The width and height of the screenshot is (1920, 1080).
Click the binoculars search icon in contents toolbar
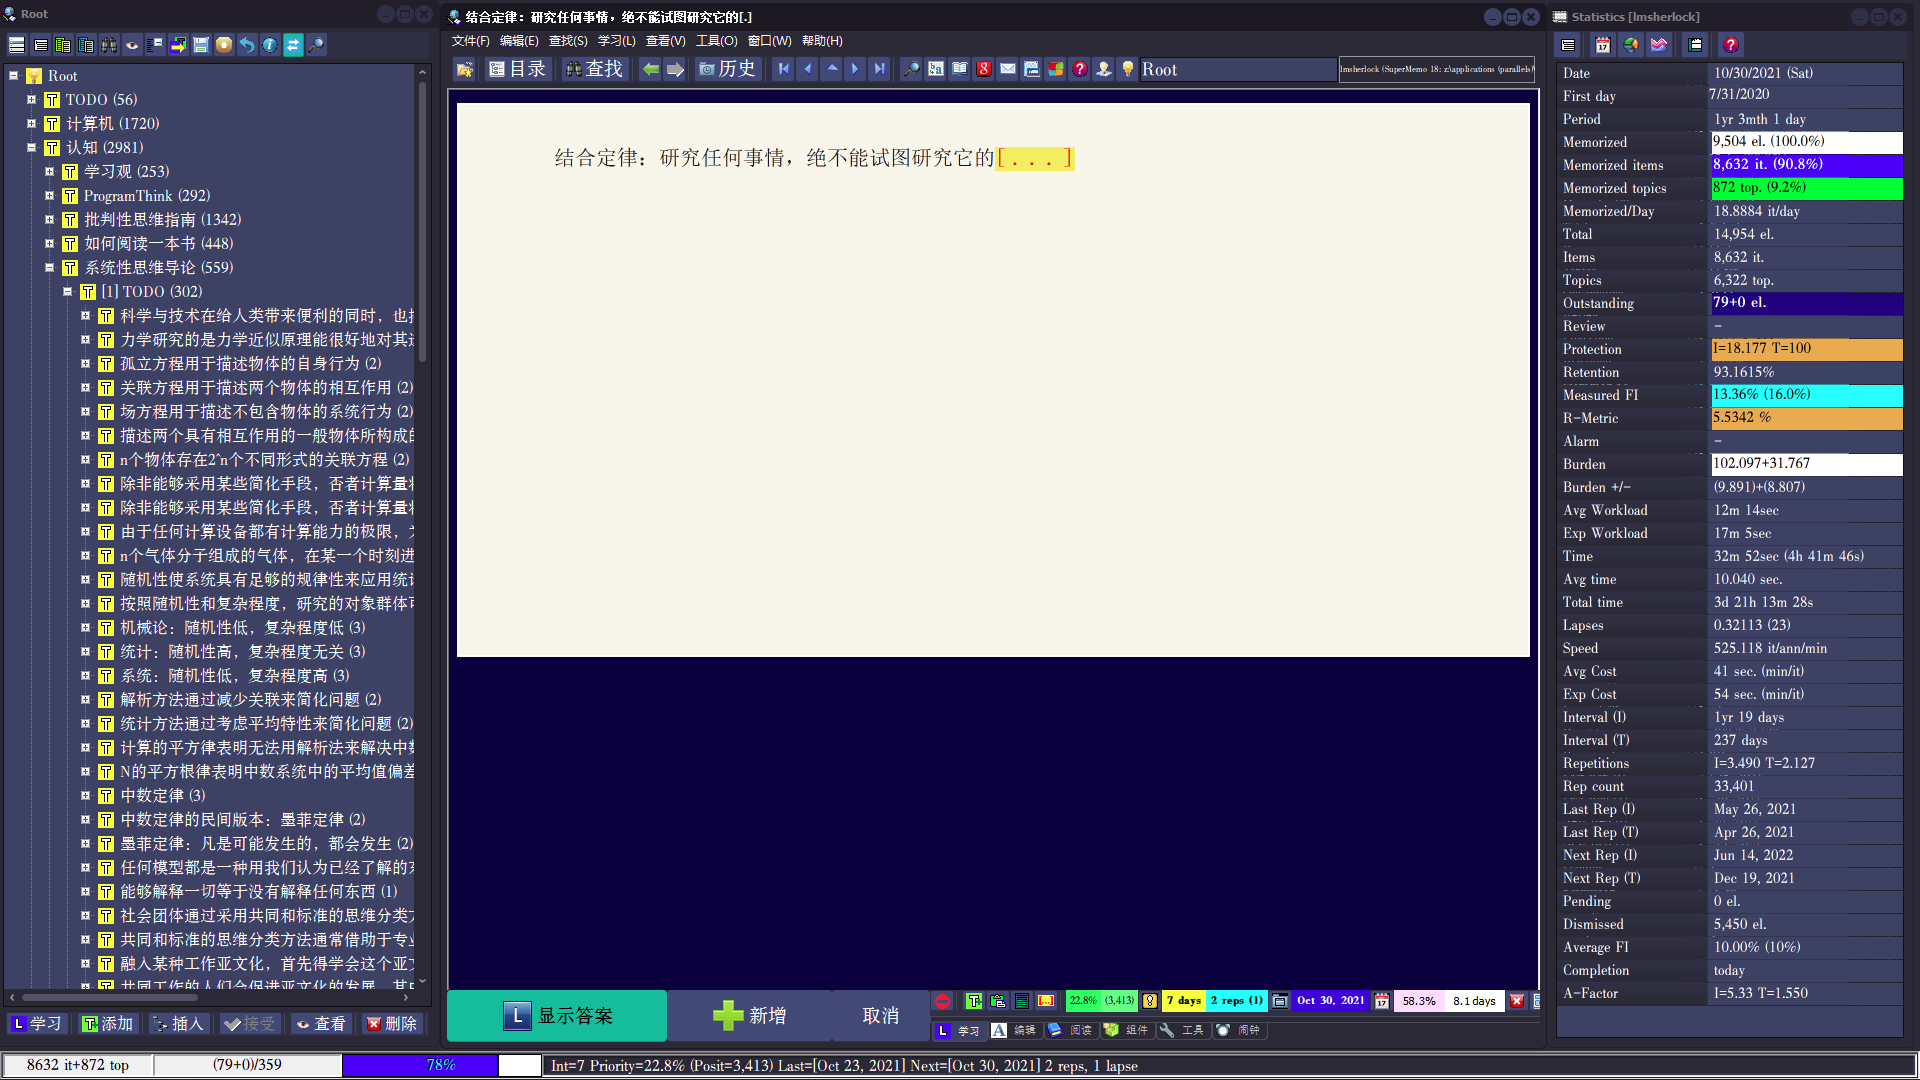[109, 45]
